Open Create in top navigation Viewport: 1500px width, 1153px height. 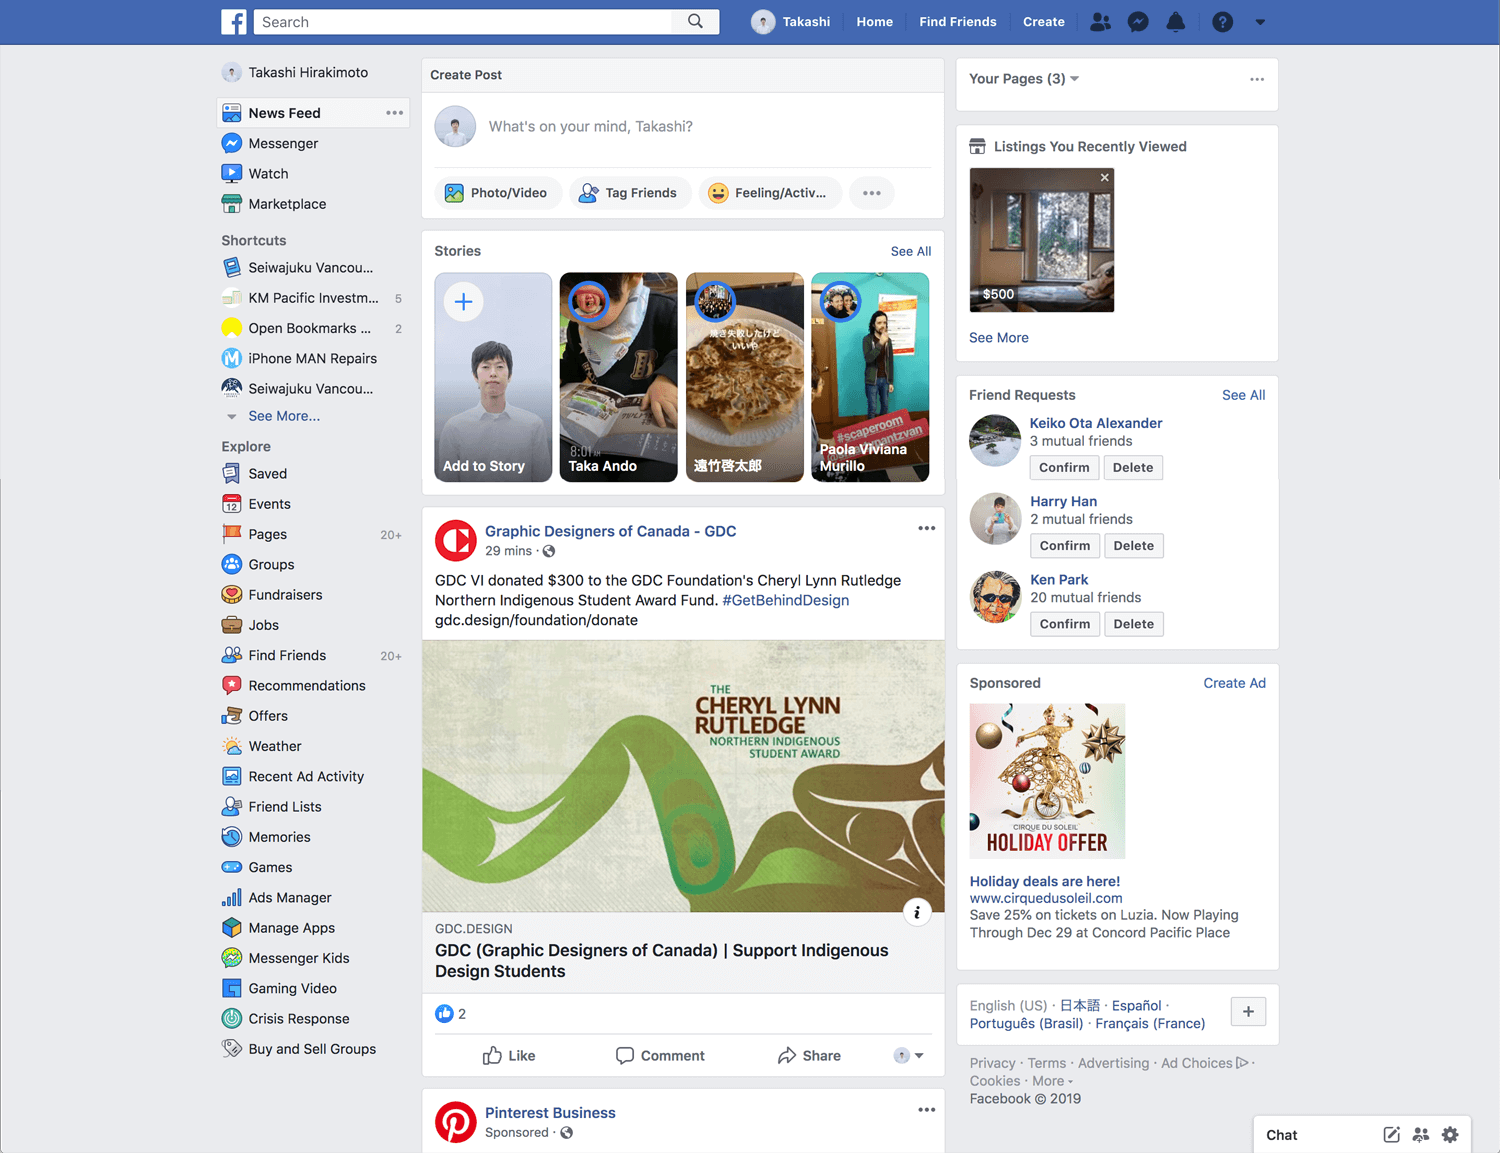[x=1044, y=22]
